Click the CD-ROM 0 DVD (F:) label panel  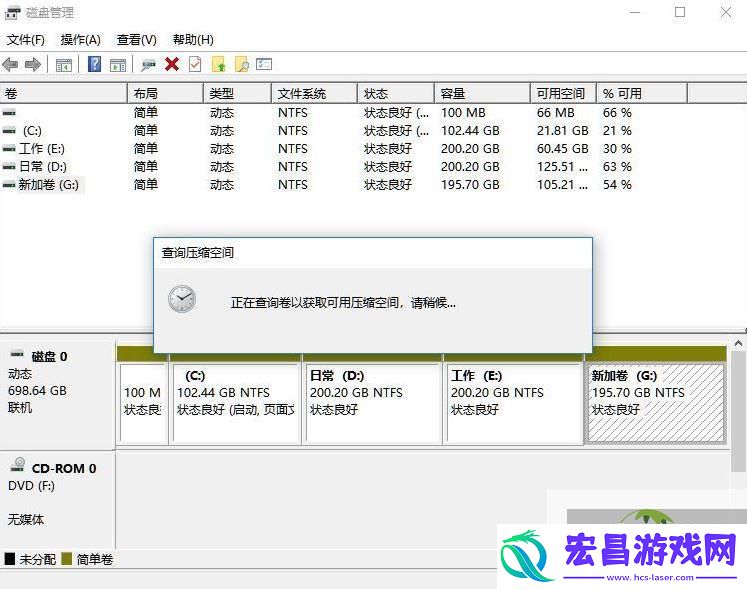point(57,499)
